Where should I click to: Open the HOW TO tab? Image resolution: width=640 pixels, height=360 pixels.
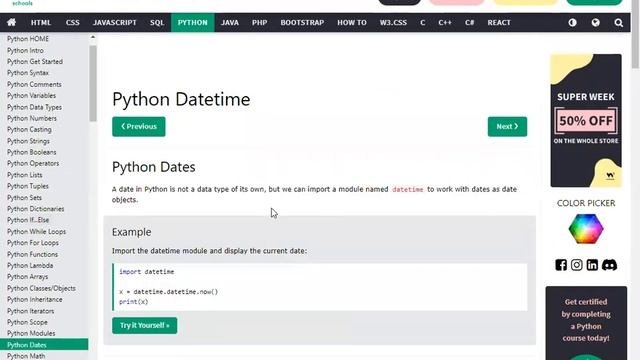352,22
